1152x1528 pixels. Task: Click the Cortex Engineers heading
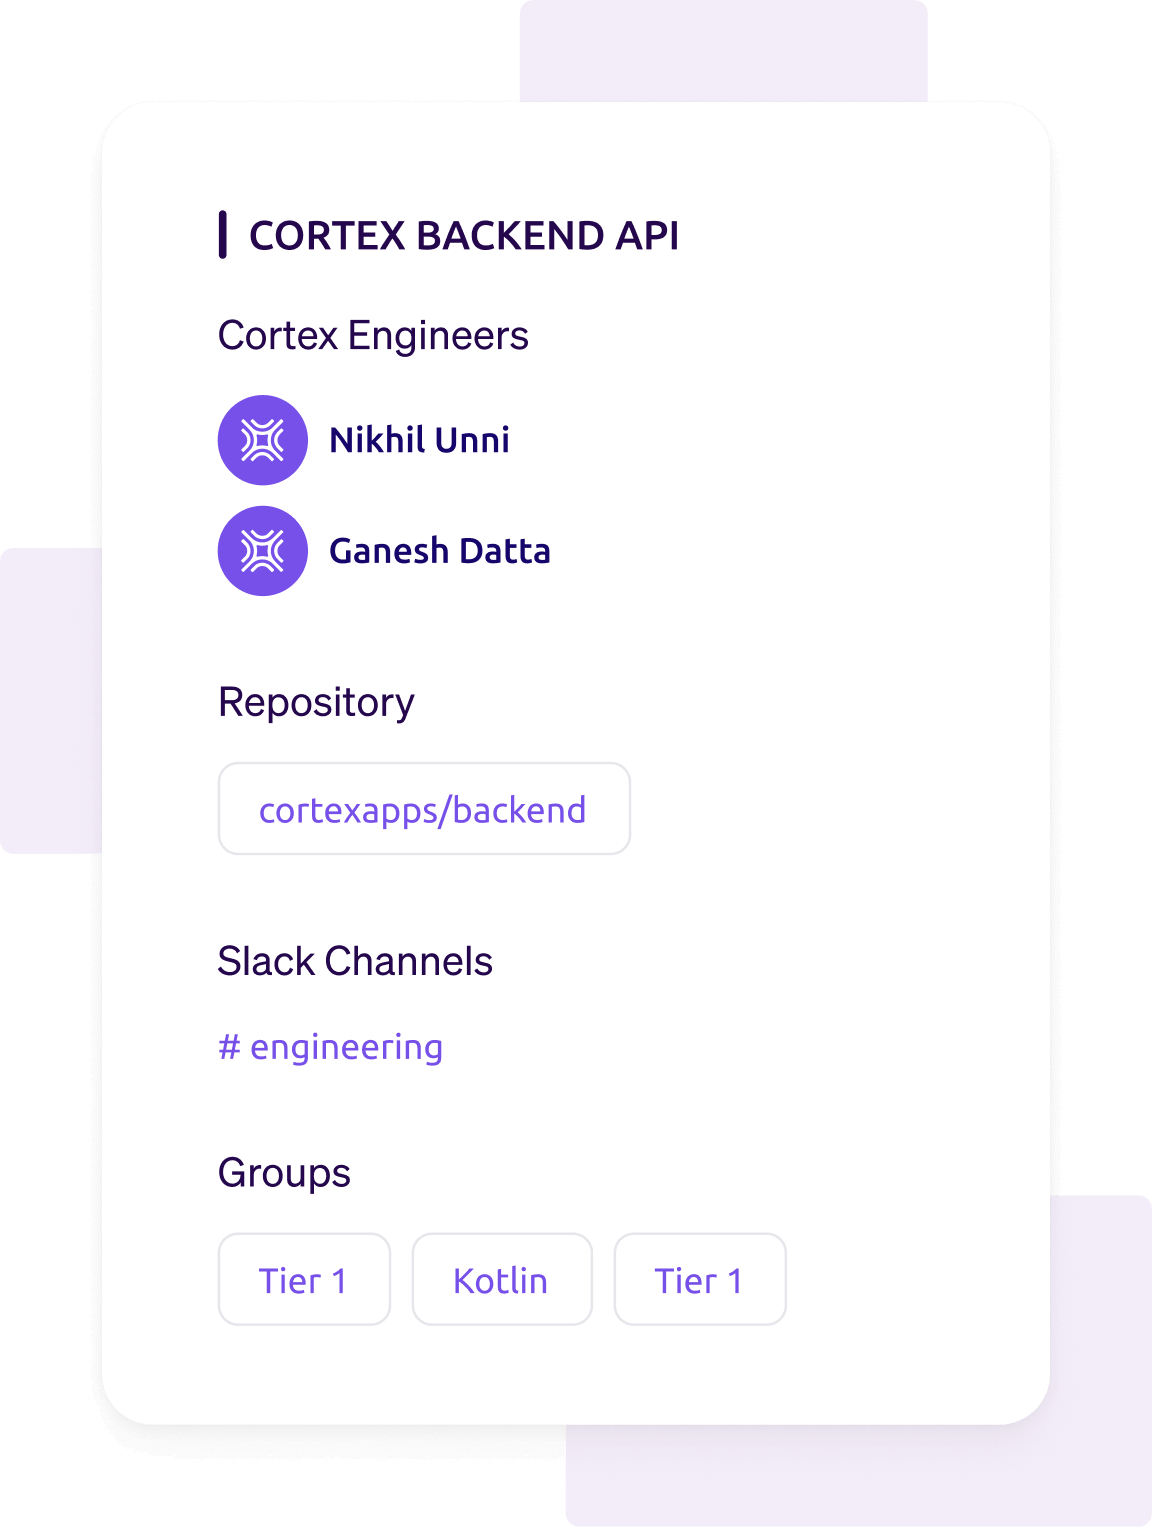pos(373,336)
